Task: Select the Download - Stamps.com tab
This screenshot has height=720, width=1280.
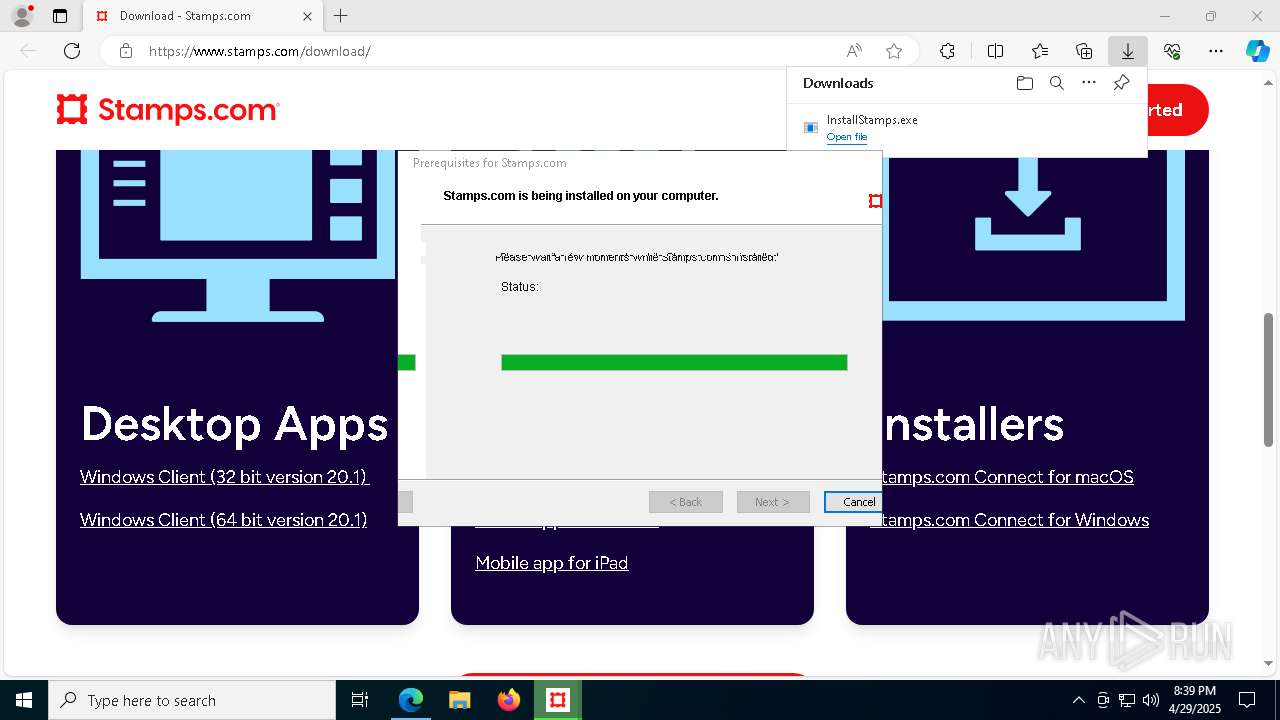Action: pos(203,16)
